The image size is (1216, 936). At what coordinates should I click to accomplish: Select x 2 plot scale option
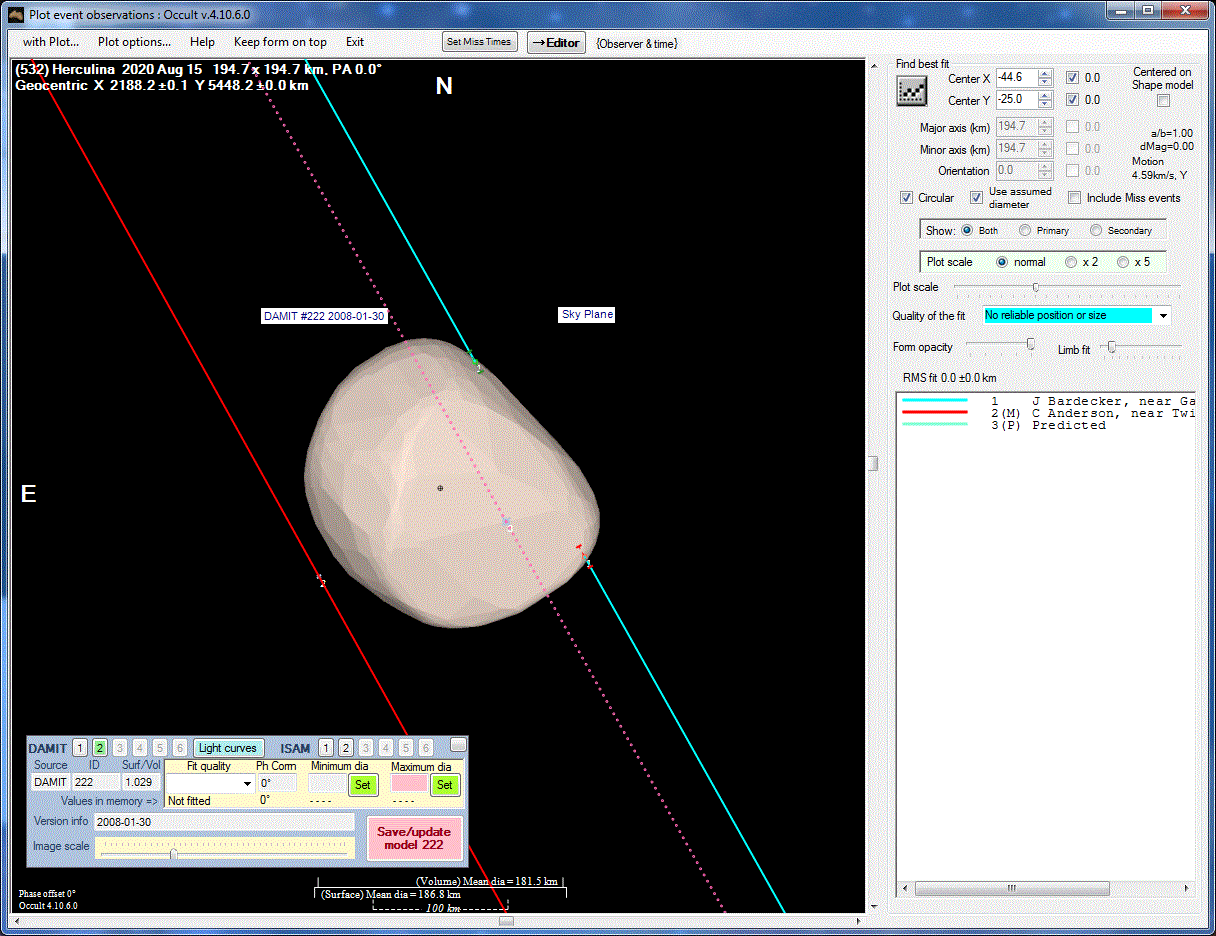(x=1071, y=262)
